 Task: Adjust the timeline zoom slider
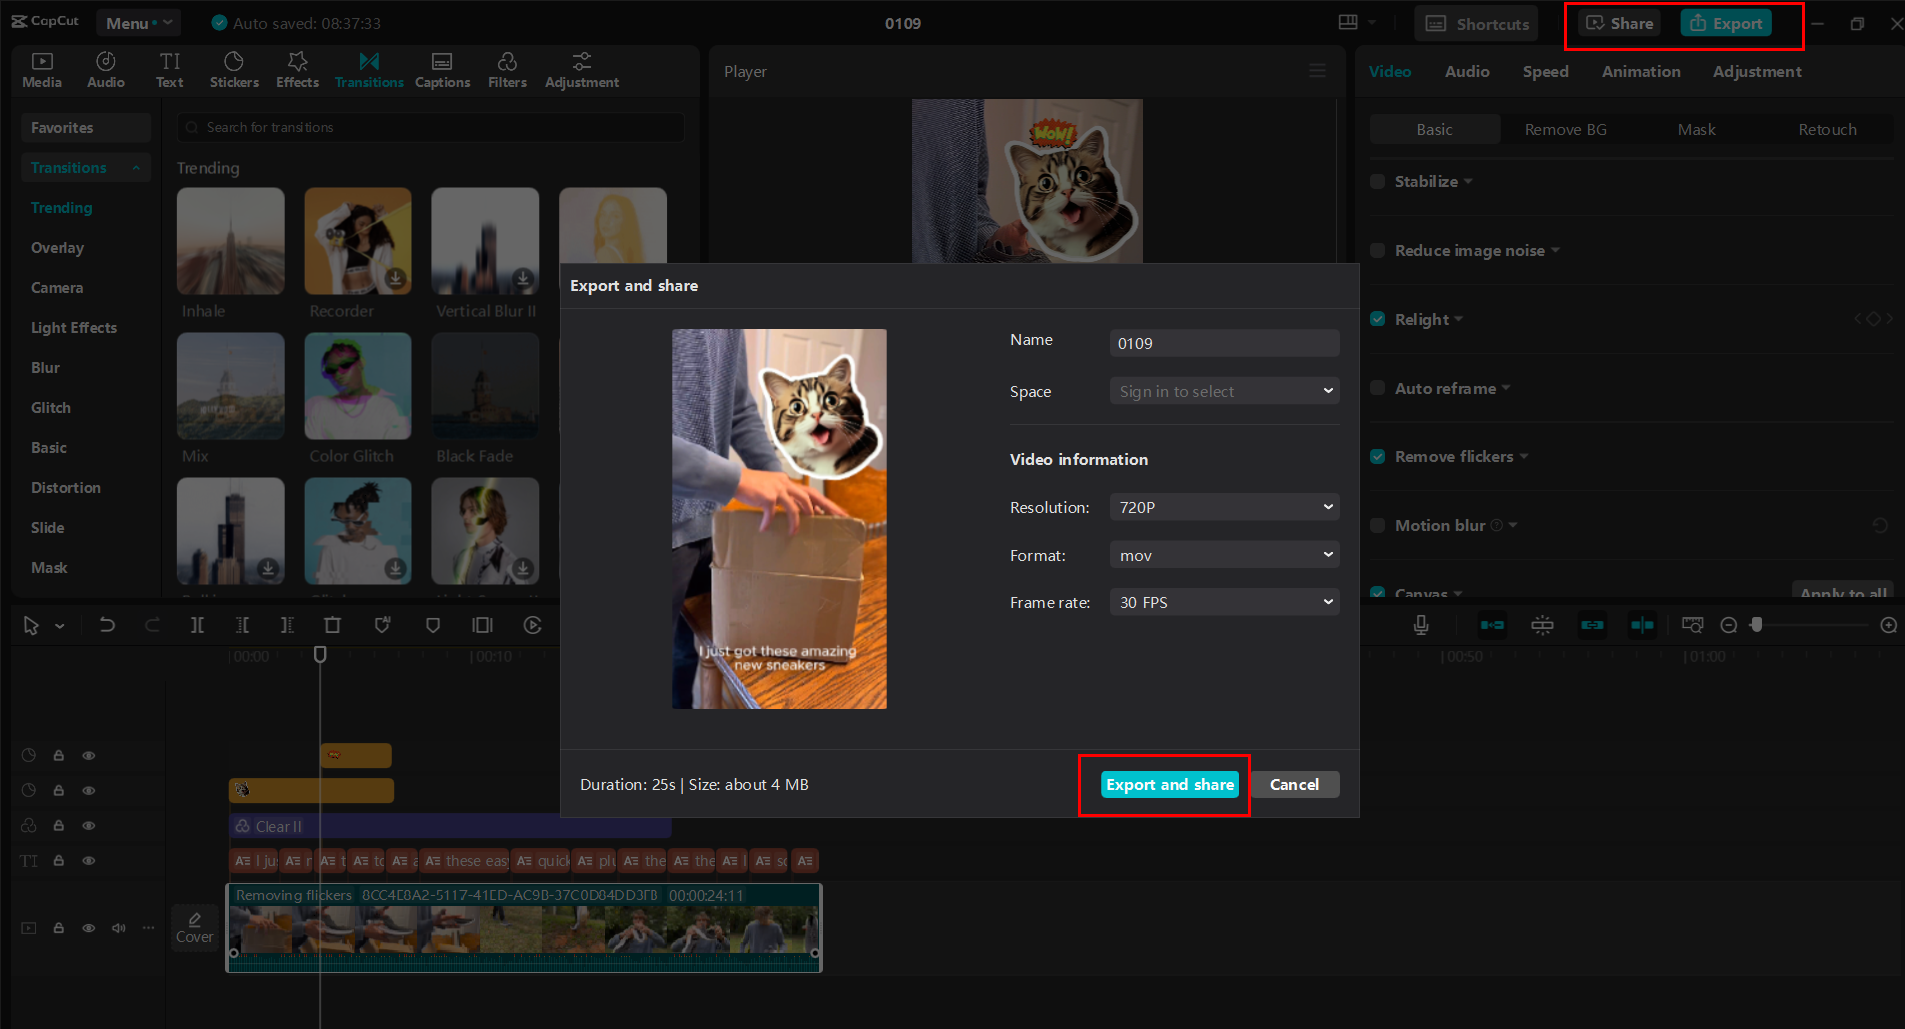click(x=1757, y=624)
